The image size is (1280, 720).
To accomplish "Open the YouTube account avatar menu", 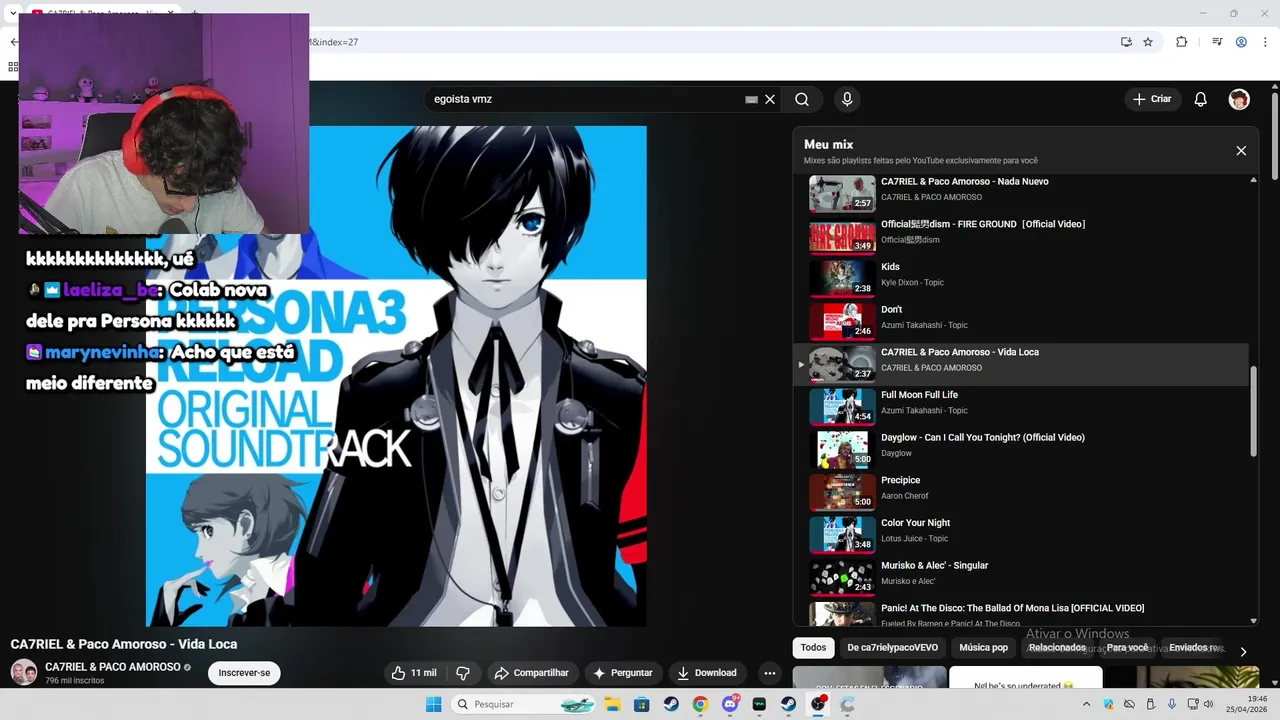I will coord(1239,99).
